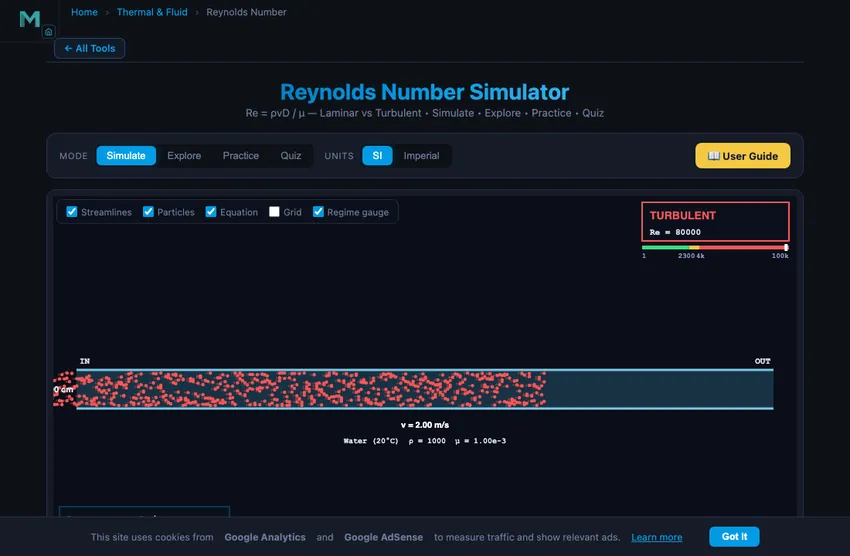Image resolution: width=850 pixels, height=556 pixels.
Task: Open the Learn more cookie link
Action: pos(656,537)
